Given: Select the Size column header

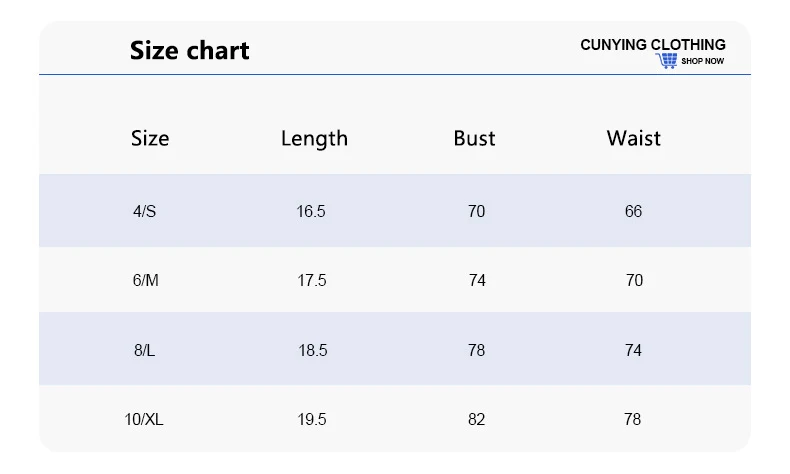Looking at the screenshot, I should 150,138.
